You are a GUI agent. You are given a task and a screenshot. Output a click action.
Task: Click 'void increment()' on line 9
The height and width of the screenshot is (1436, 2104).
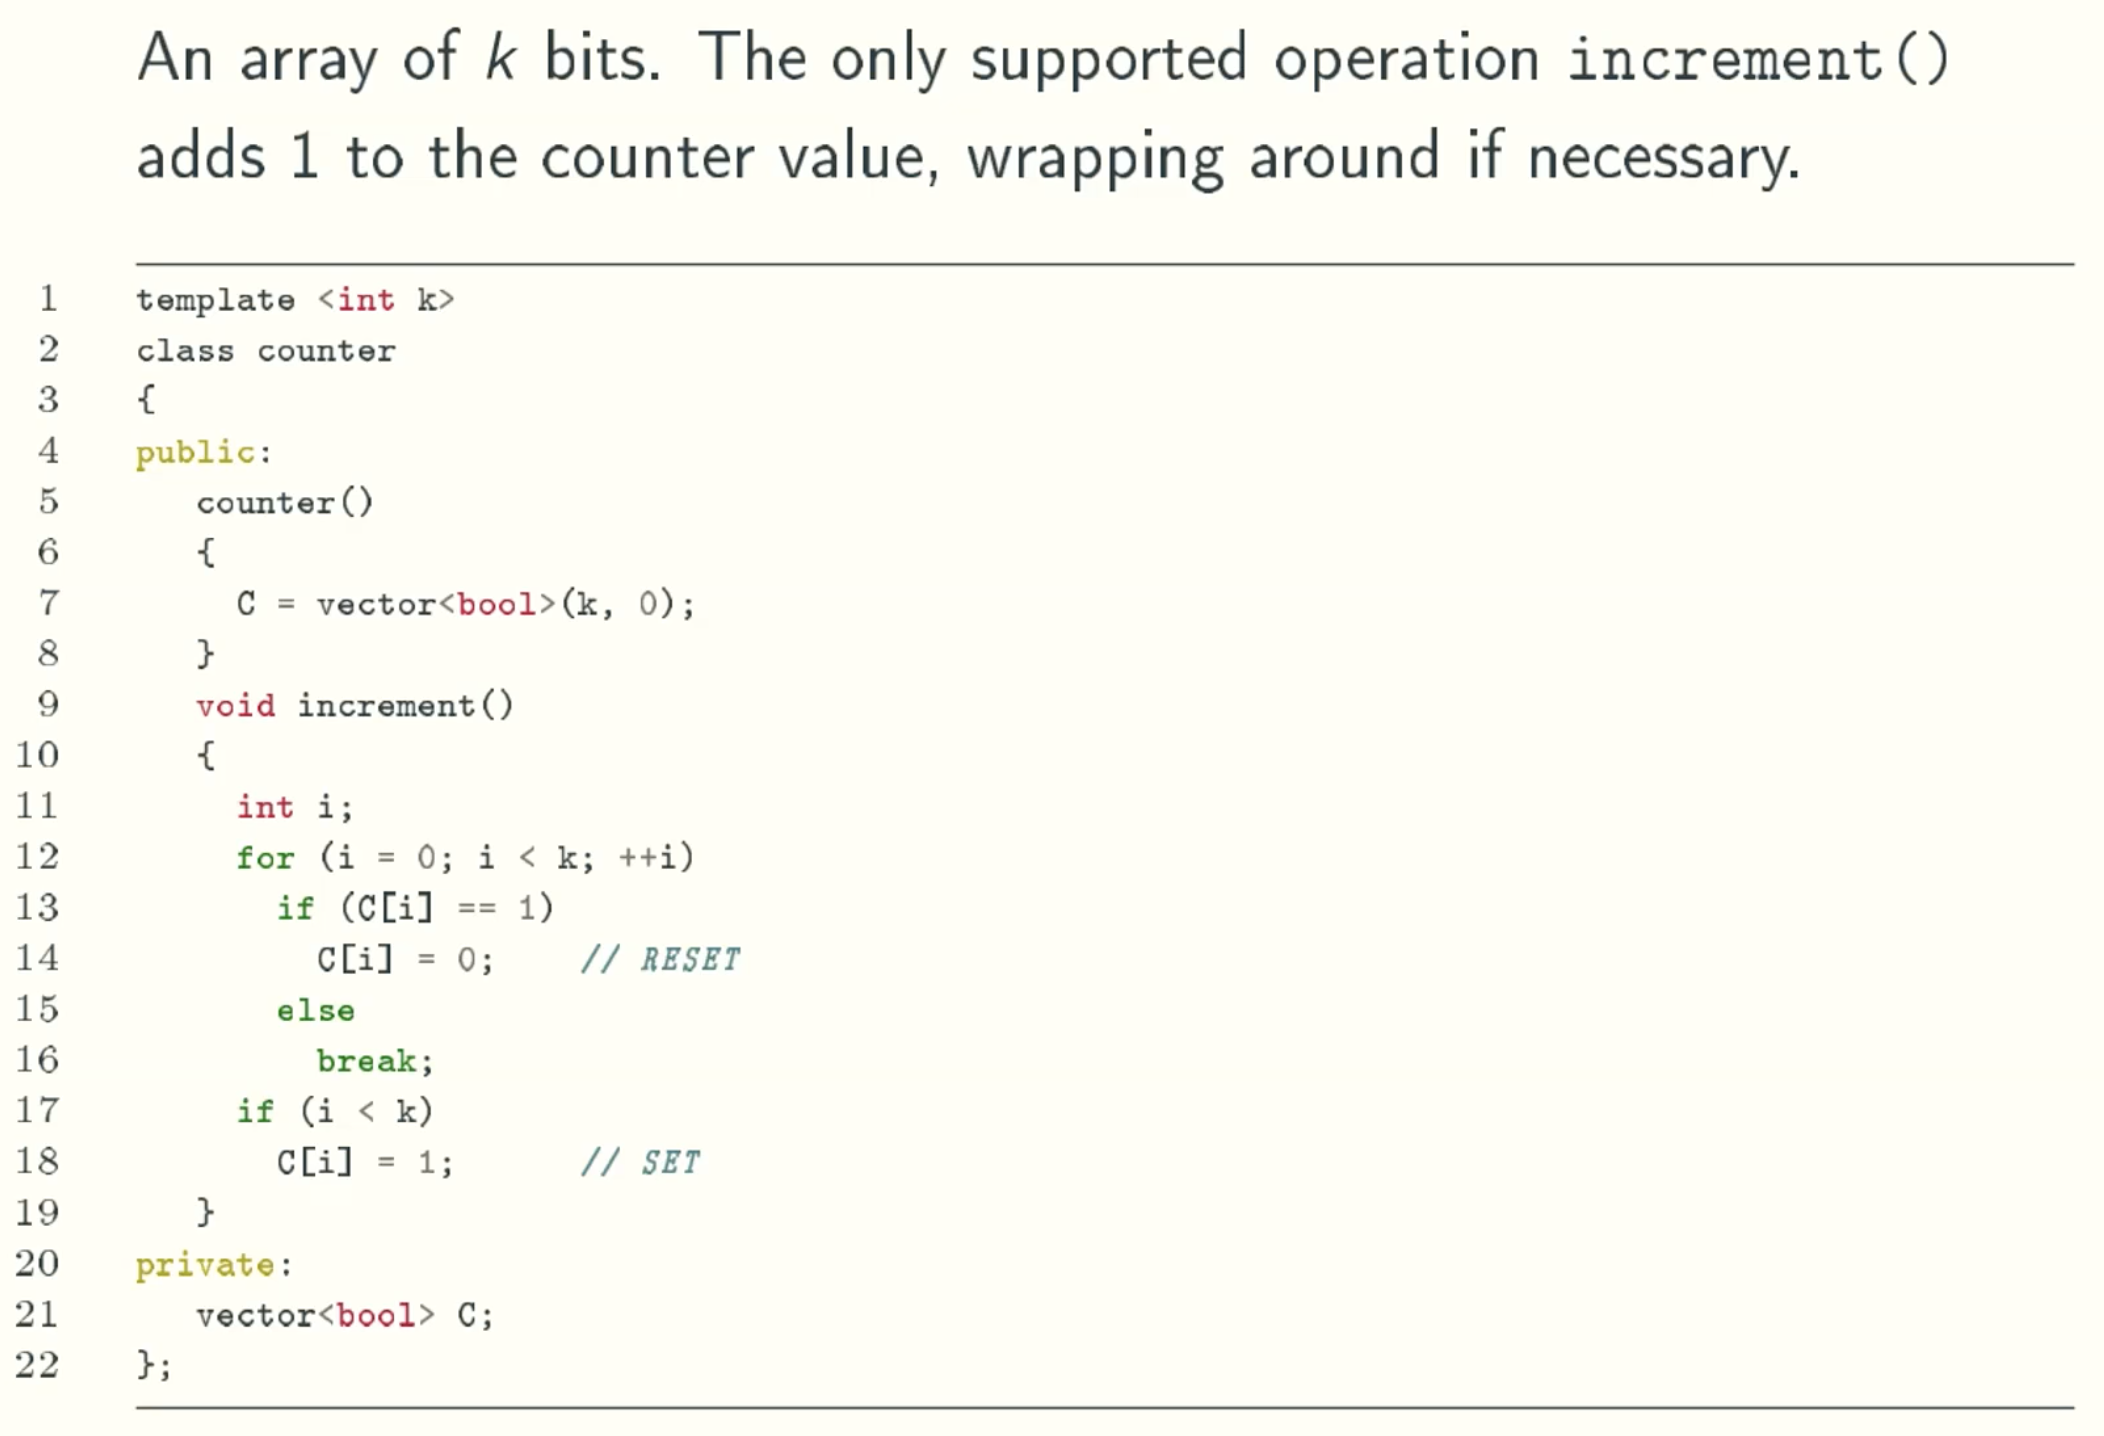coord(355,705)
